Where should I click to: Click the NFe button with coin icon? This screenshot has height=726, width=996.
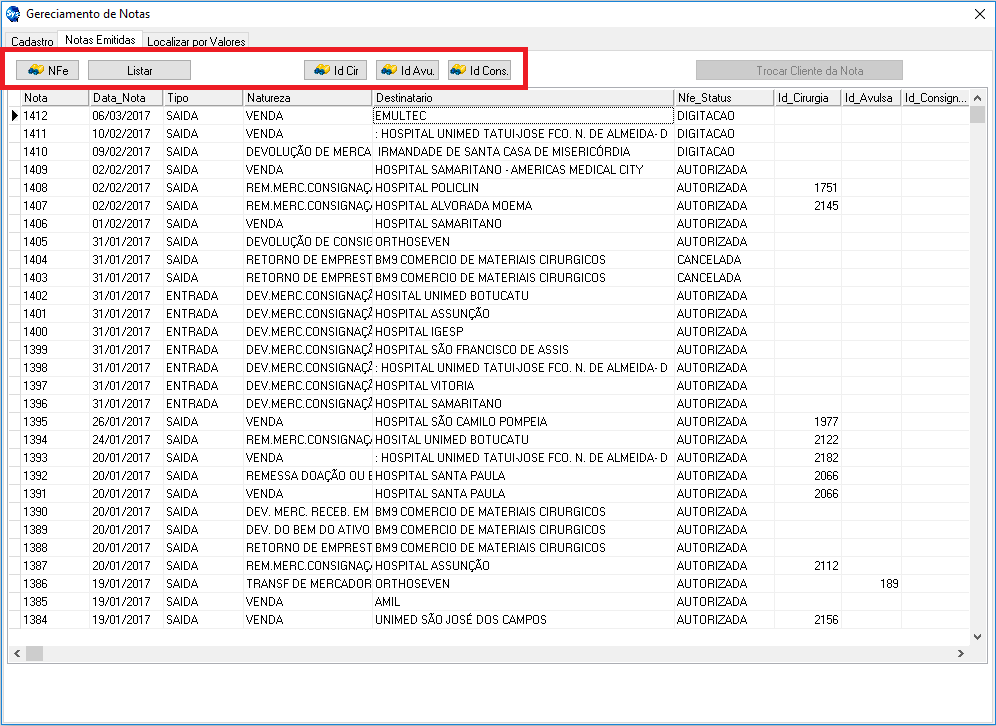point(47,70)
